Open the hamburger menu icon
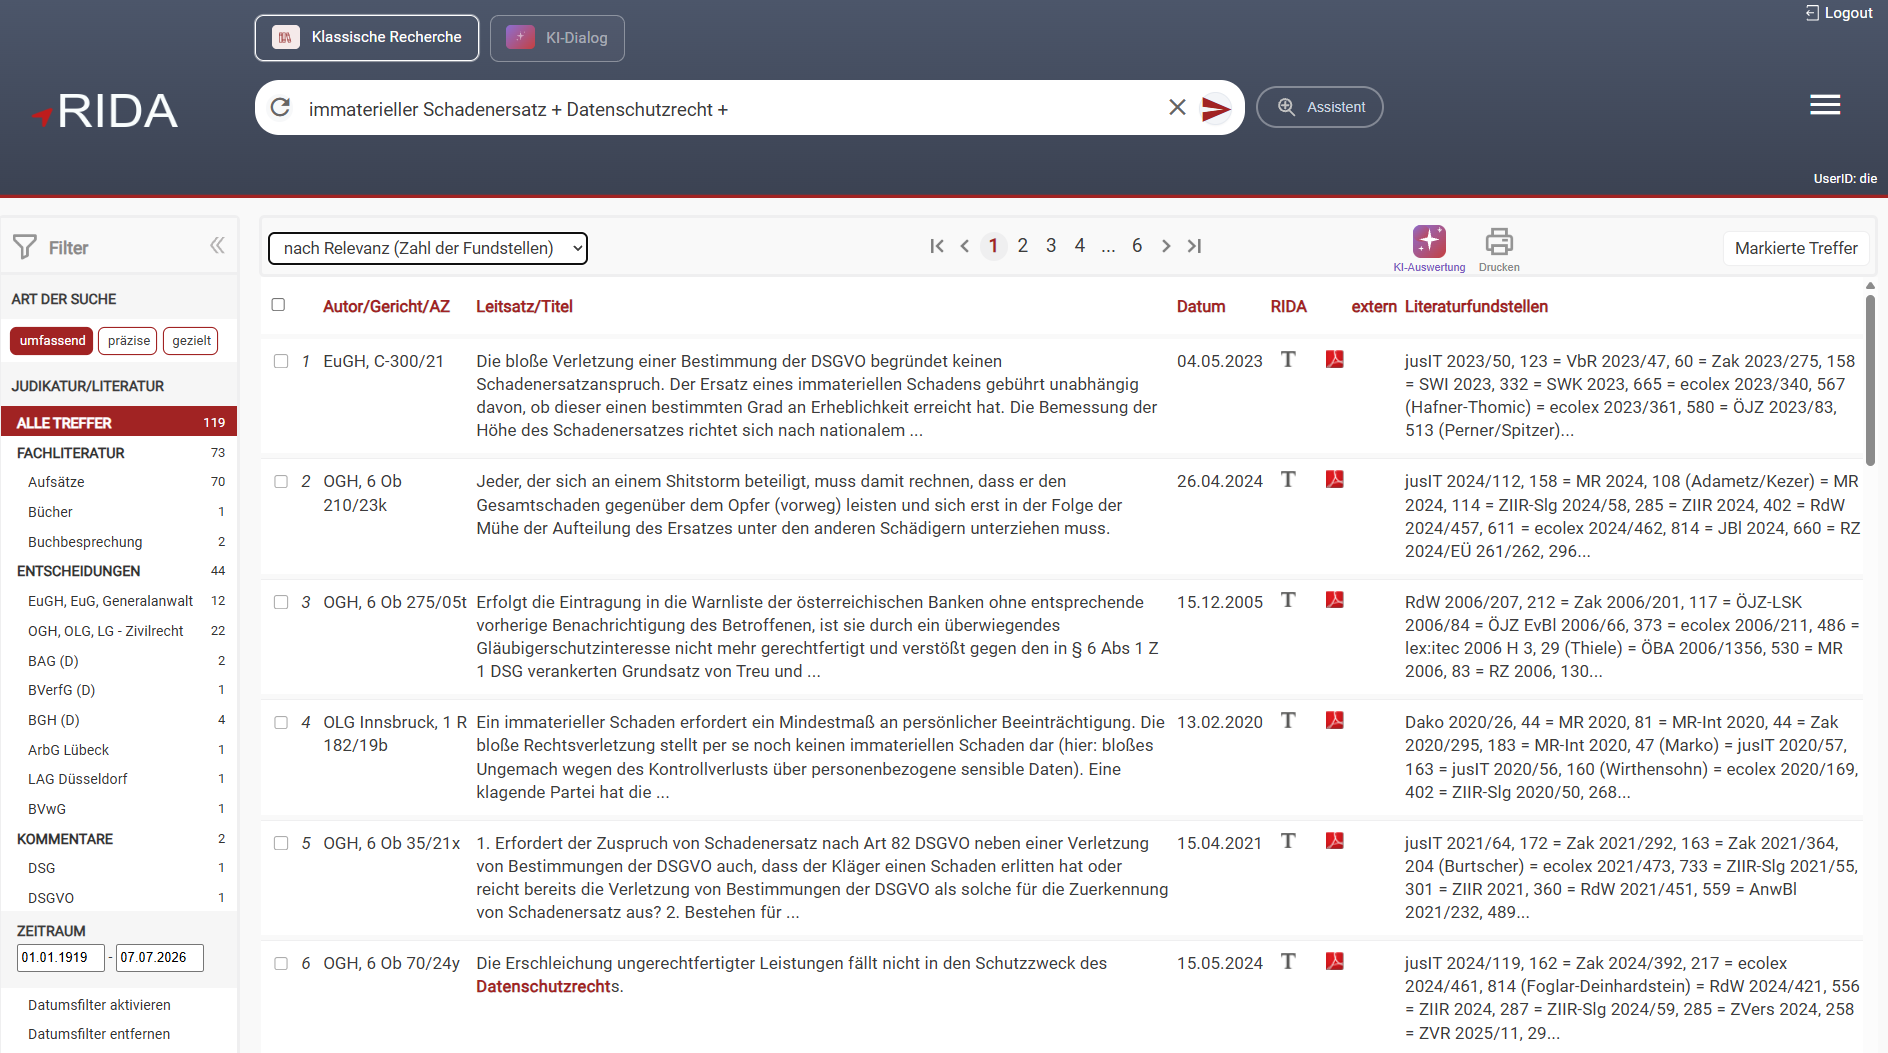 [x=1825, y=105]
